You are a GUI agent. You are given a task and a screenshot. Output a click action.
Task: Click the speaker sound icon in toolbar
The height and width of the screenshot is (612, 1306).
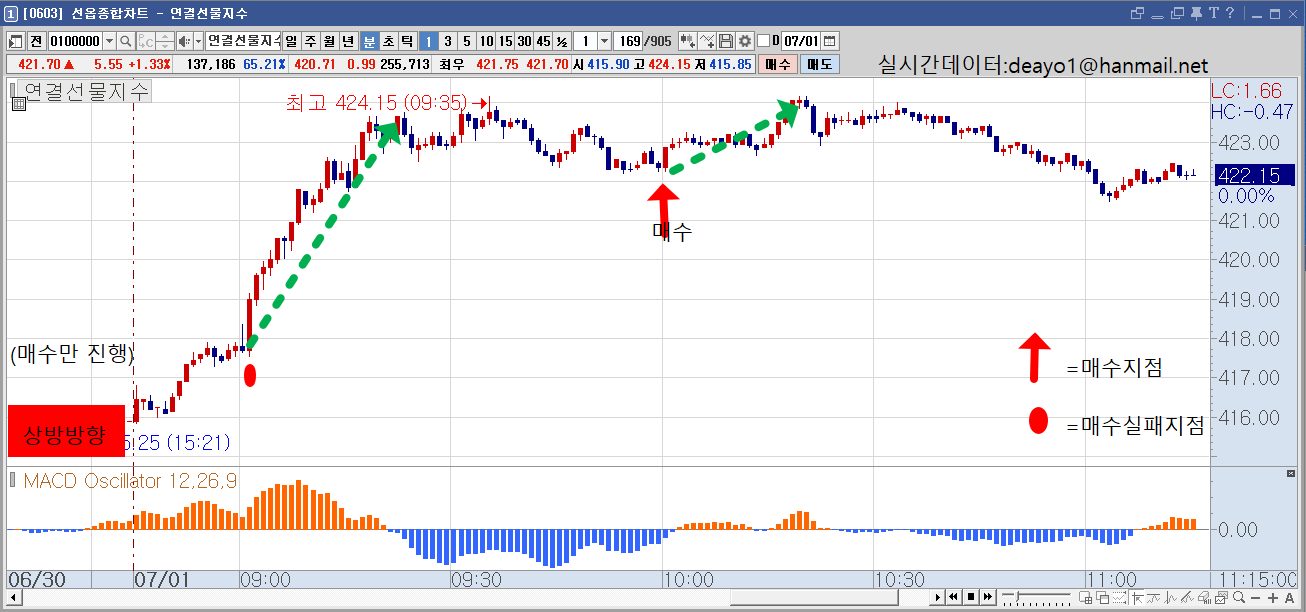(x=183, y=41)
